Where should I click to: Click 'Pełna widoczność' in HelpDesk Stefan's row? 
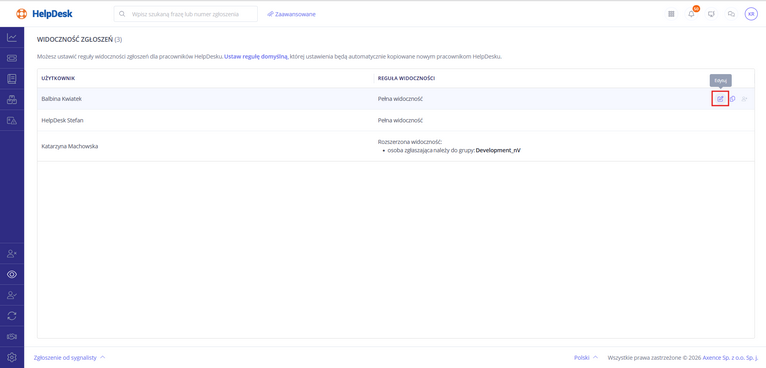(x=400, y=120)
